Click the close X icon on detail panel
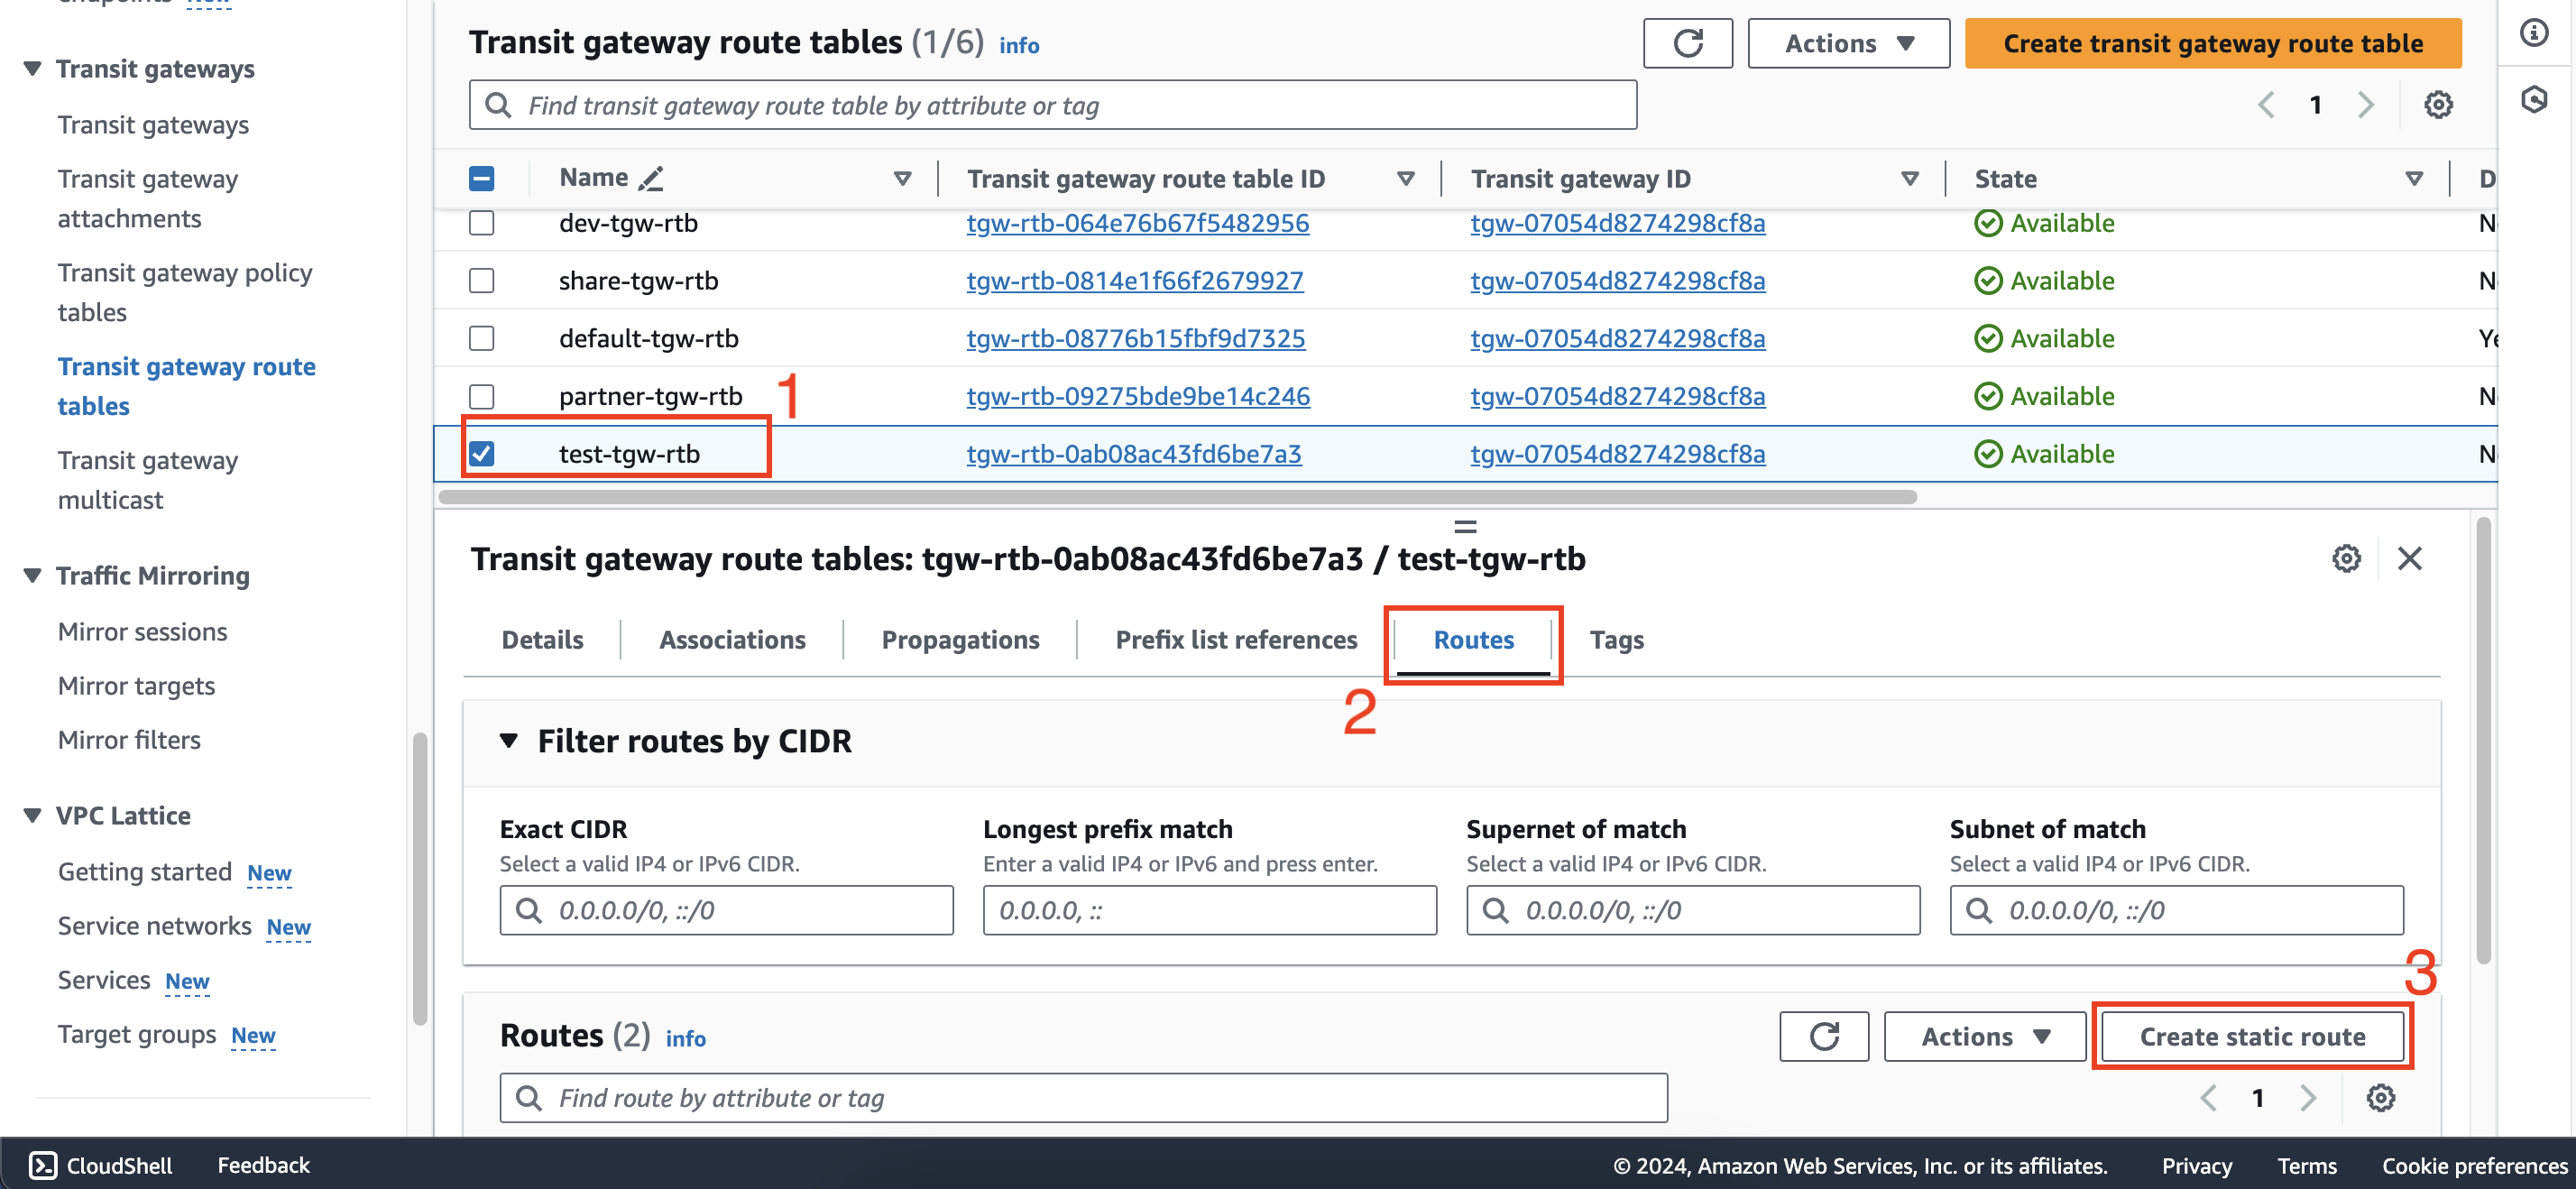 coord(2414,558)
